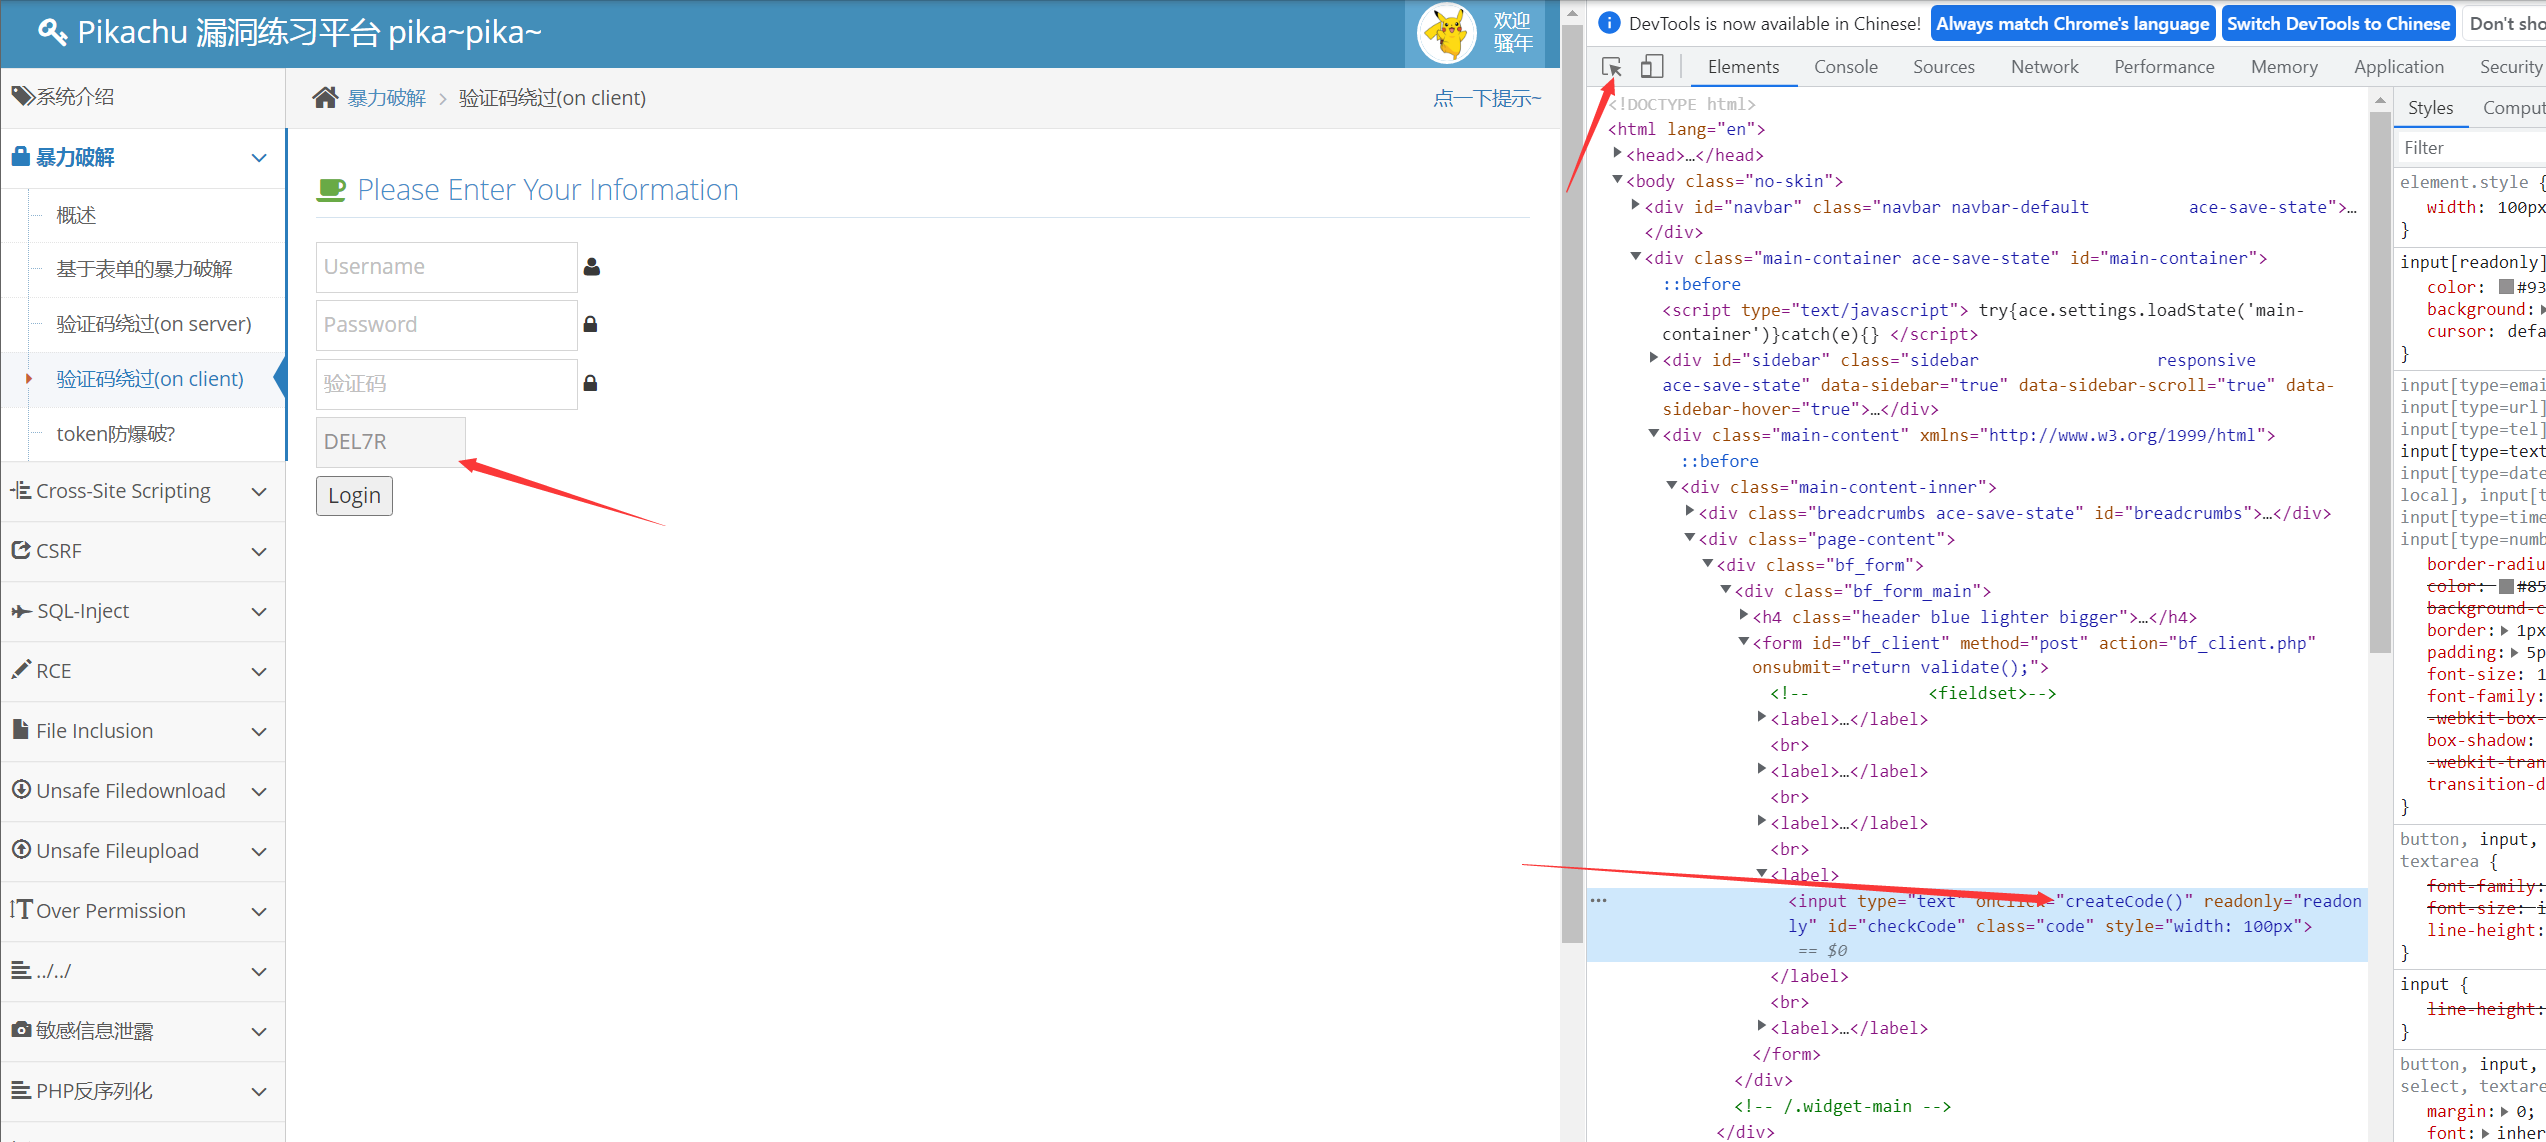Toggle the device toolbar icon

point(1652,67)
